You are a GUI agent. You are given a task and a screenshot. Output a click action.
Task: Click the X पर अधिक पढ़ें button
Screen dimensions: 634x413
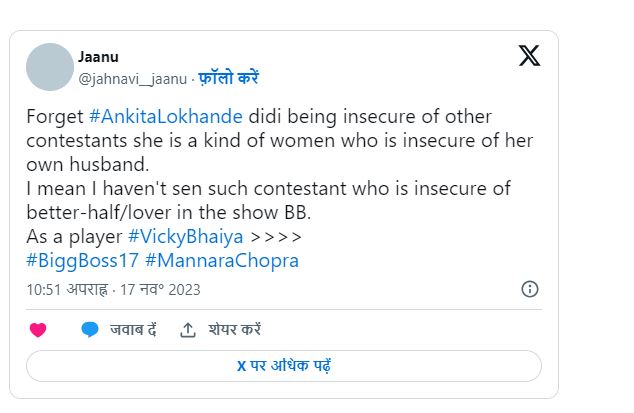pos(284,366)
